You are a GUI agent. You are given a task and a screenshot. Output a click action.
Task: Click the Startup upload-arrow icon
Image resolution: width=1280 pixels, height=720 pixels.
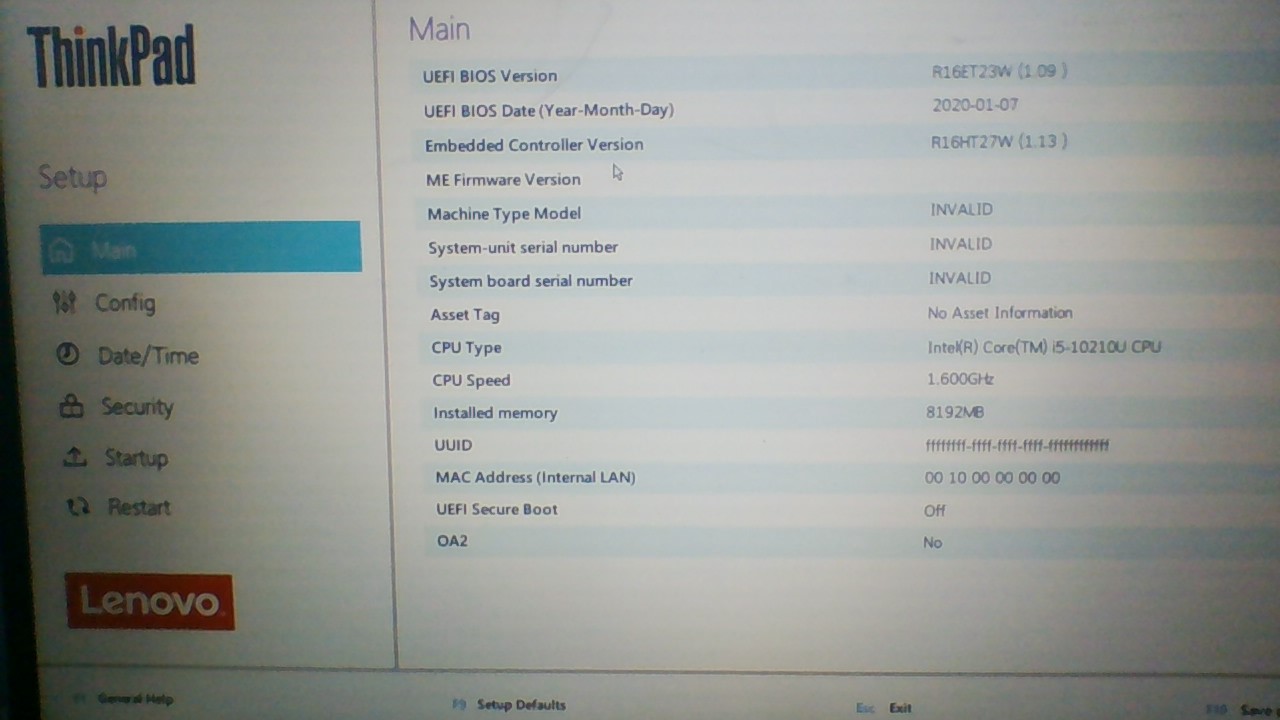(x=75, y=457)
